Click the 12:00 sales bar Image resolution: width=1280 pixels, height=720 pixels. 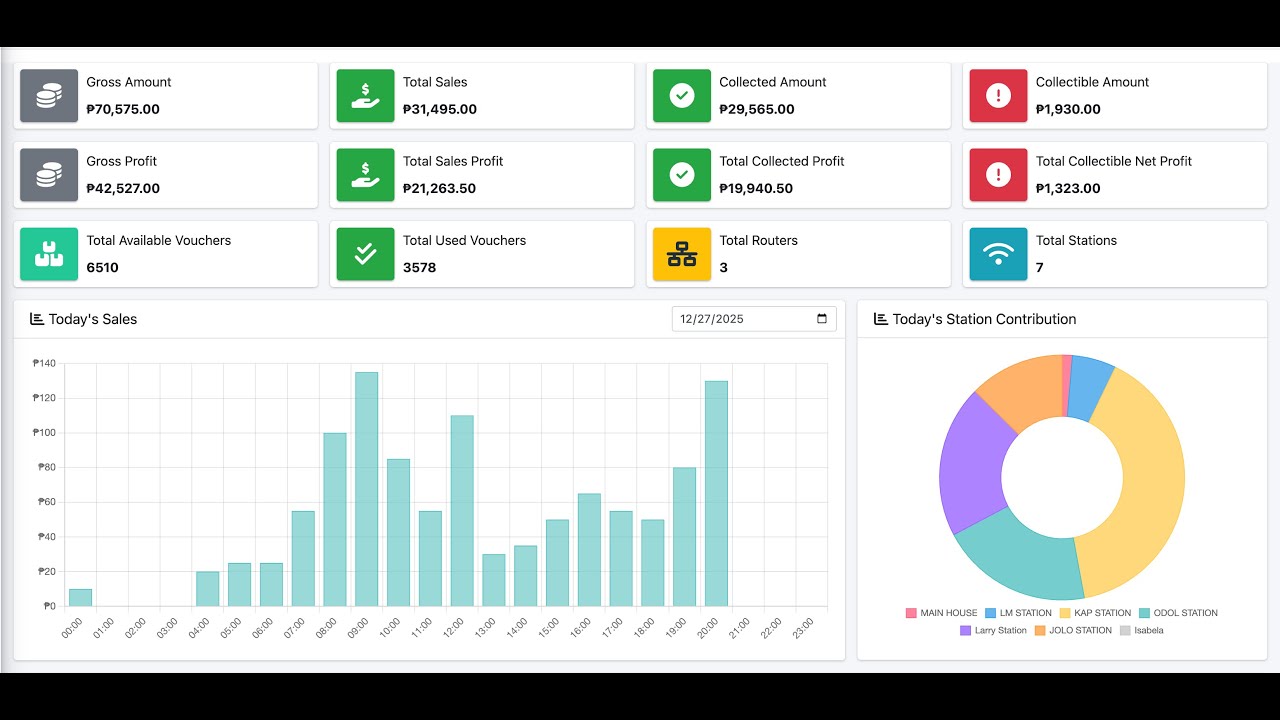(x=462, y=511)
